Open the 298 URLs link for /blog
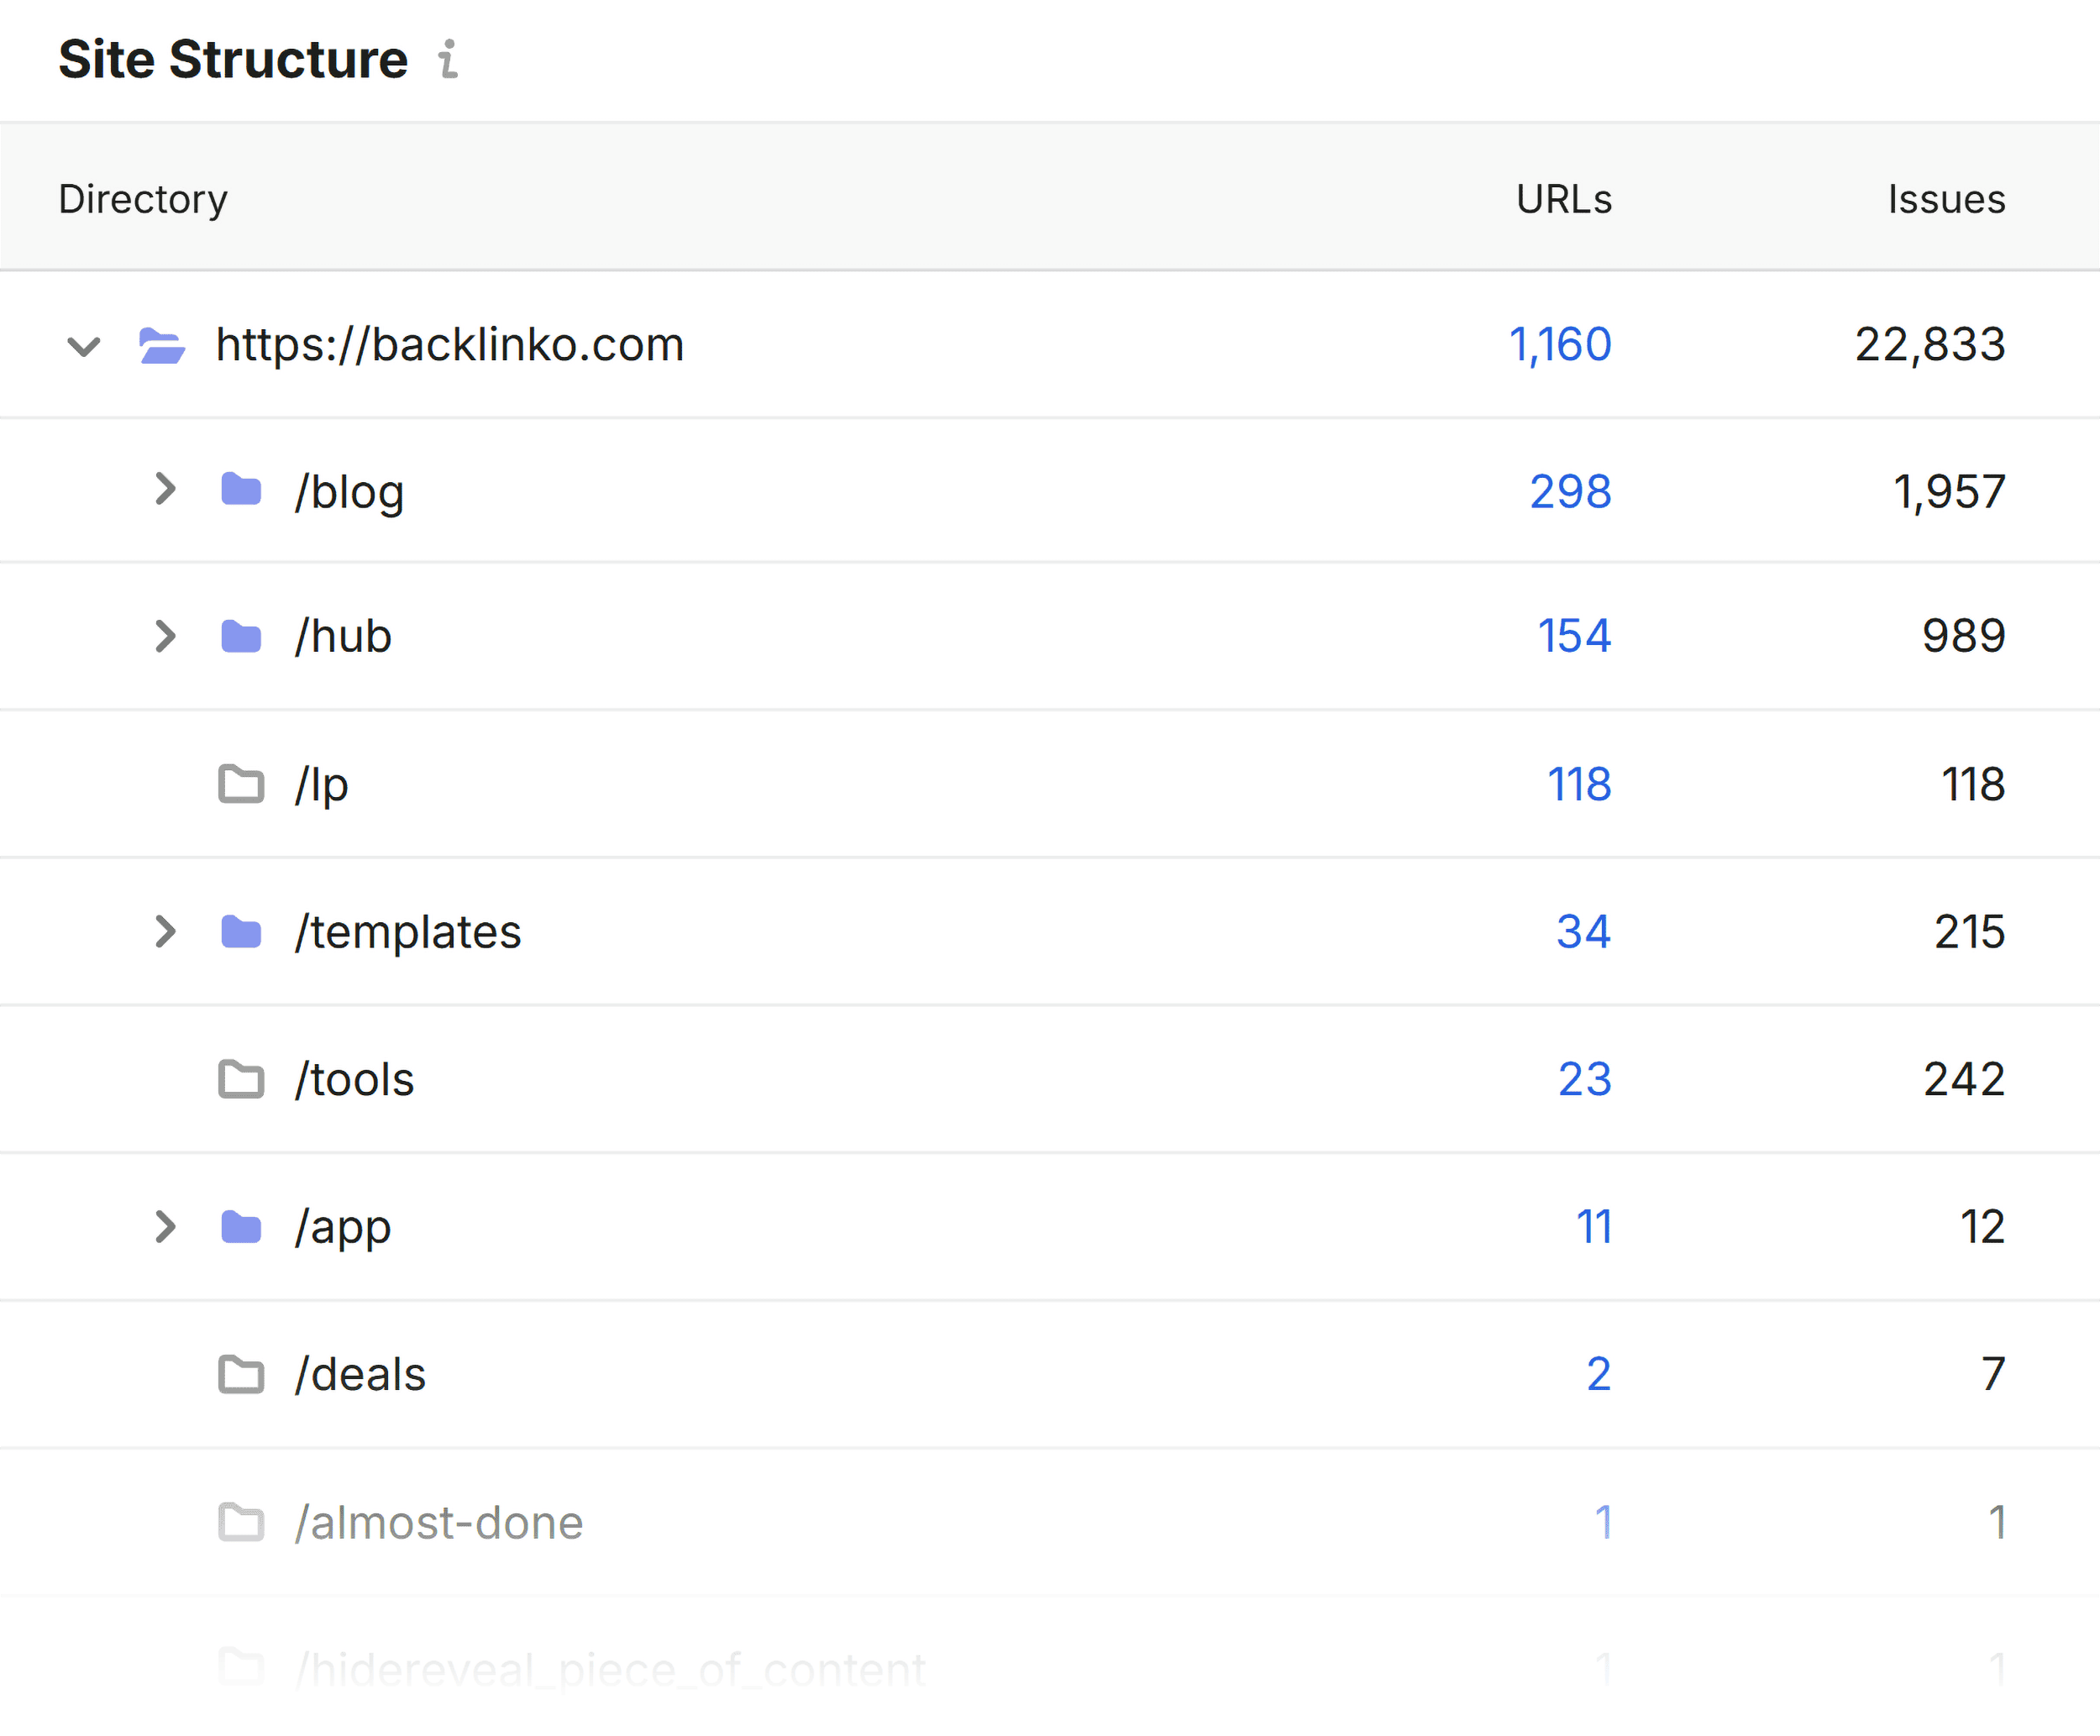Viewport: 2100px width, 1736px height. (x=1570, y=491)
